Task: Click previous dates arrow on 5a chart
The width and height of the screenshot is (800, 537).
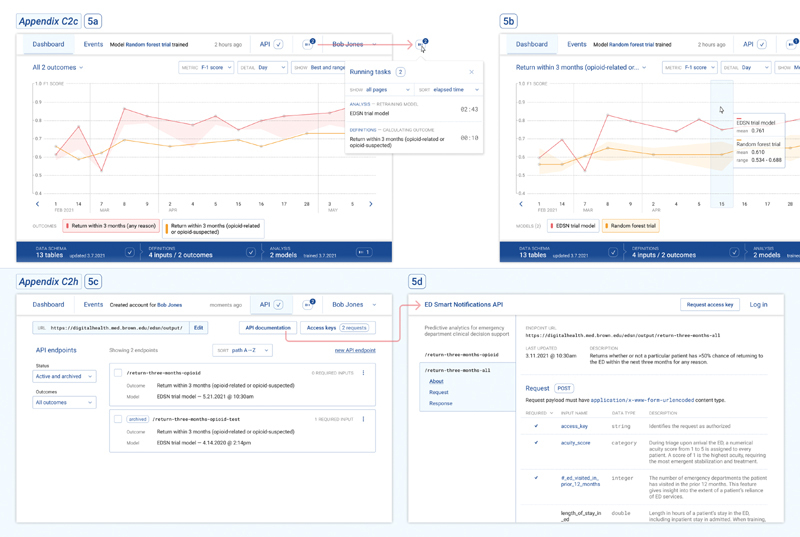Action: (x=37, y=204)
